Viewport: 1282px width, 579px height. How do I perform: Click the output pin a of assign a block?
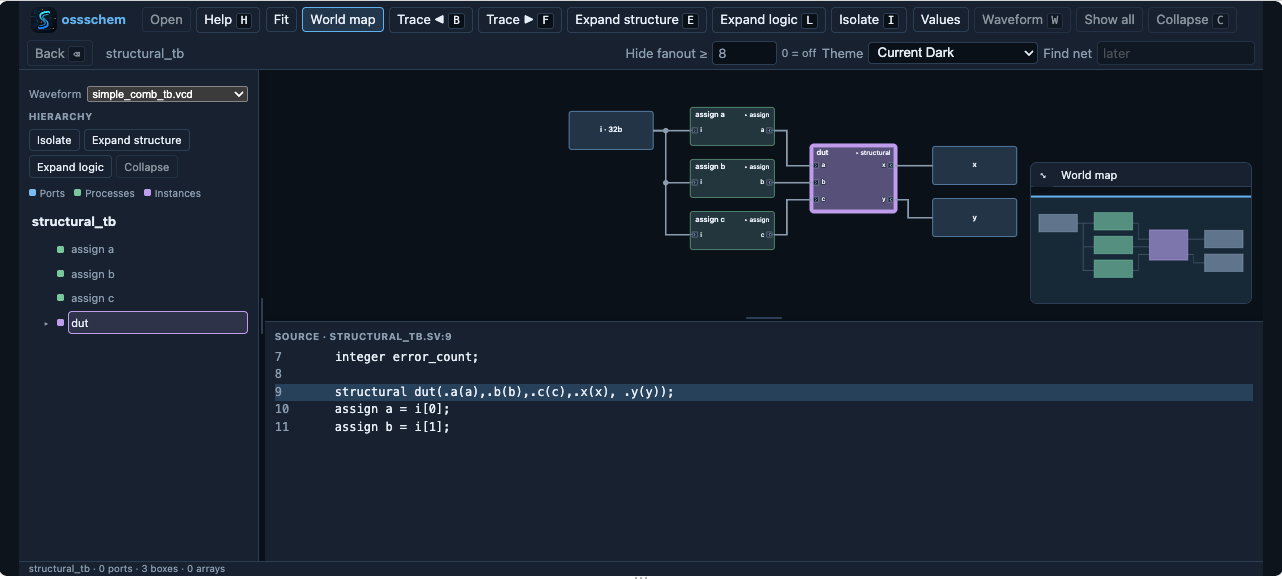[x=769, y=130]
